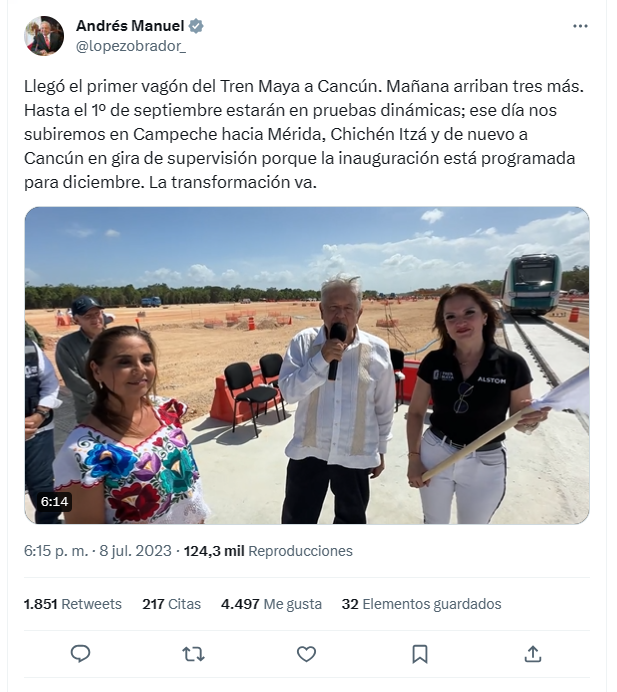617x692 pixels.
Task: Click the 8 jul. 2023 date
Action: 135,551
